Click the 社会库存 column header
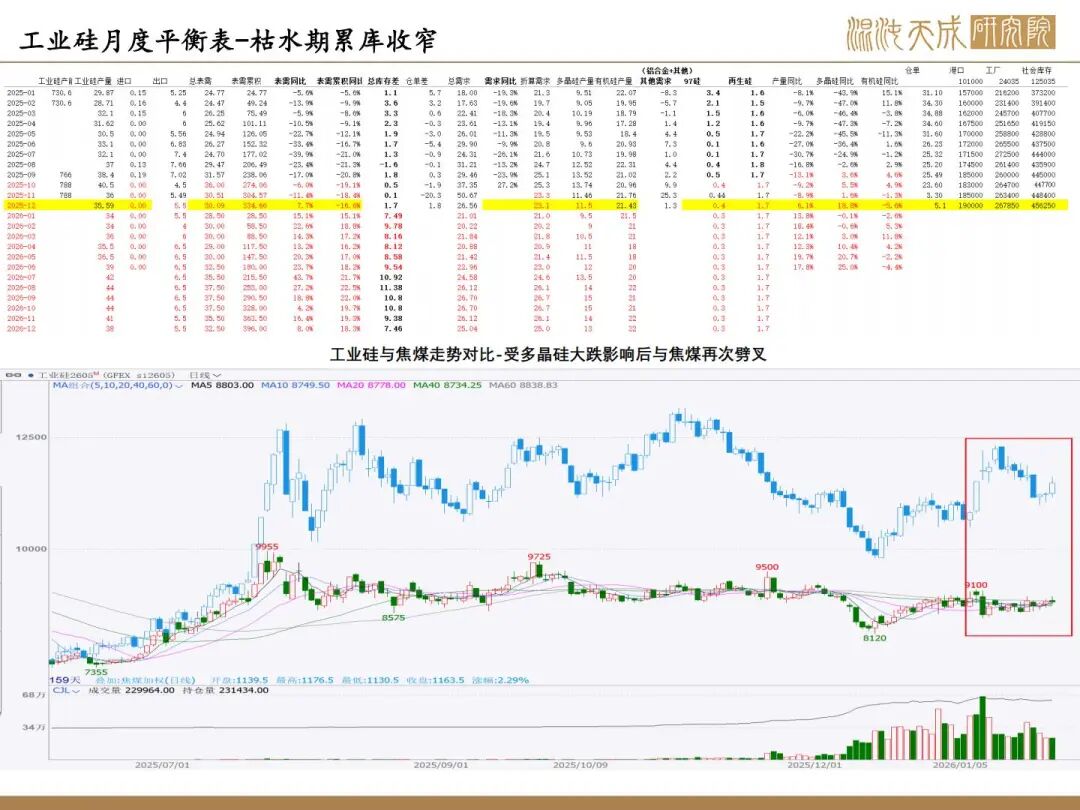Viewport: 1080px width, 810px height. coord(1037,70)
